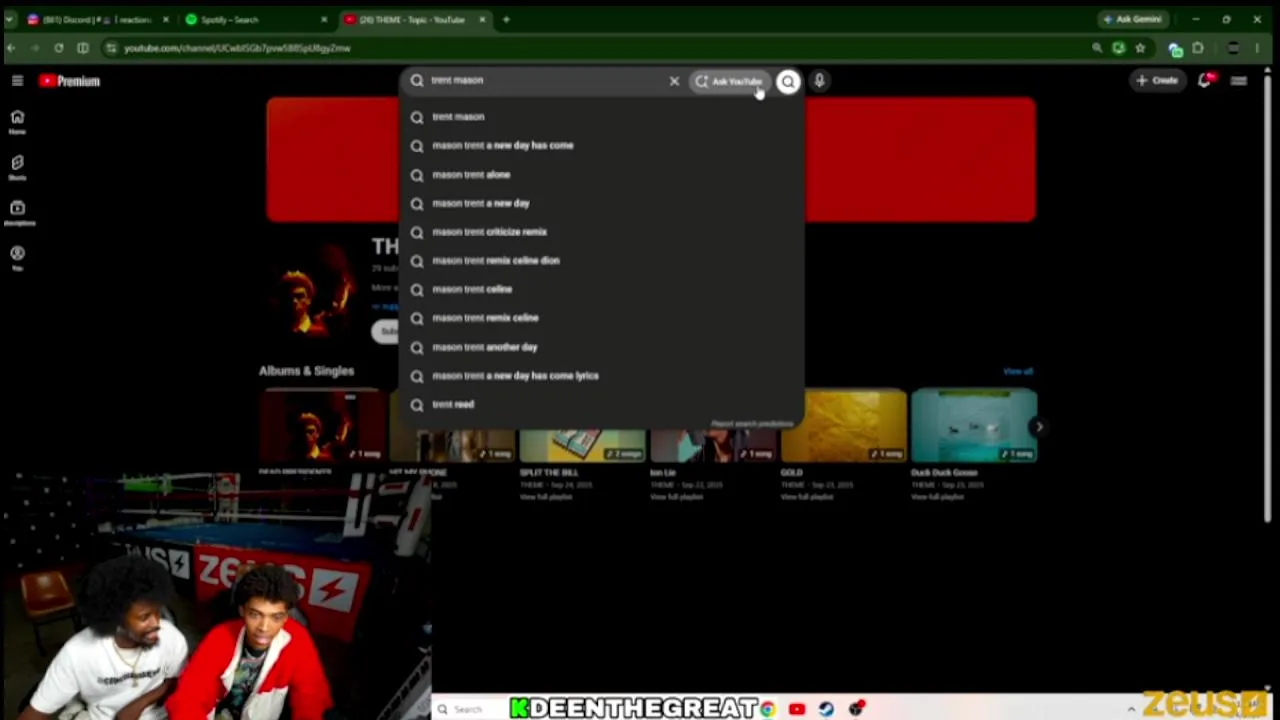Bookmark this page with the star
1280x720 pixels.
point(1140,48)
